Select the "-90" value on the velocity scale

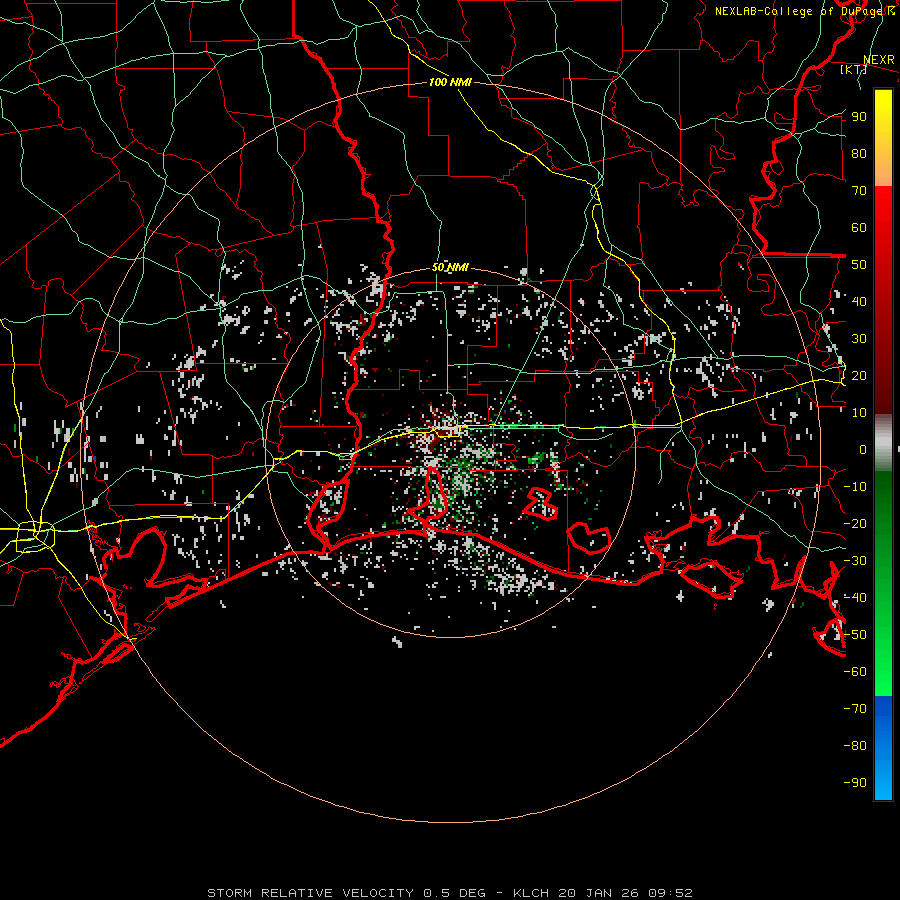coord(855,783)
